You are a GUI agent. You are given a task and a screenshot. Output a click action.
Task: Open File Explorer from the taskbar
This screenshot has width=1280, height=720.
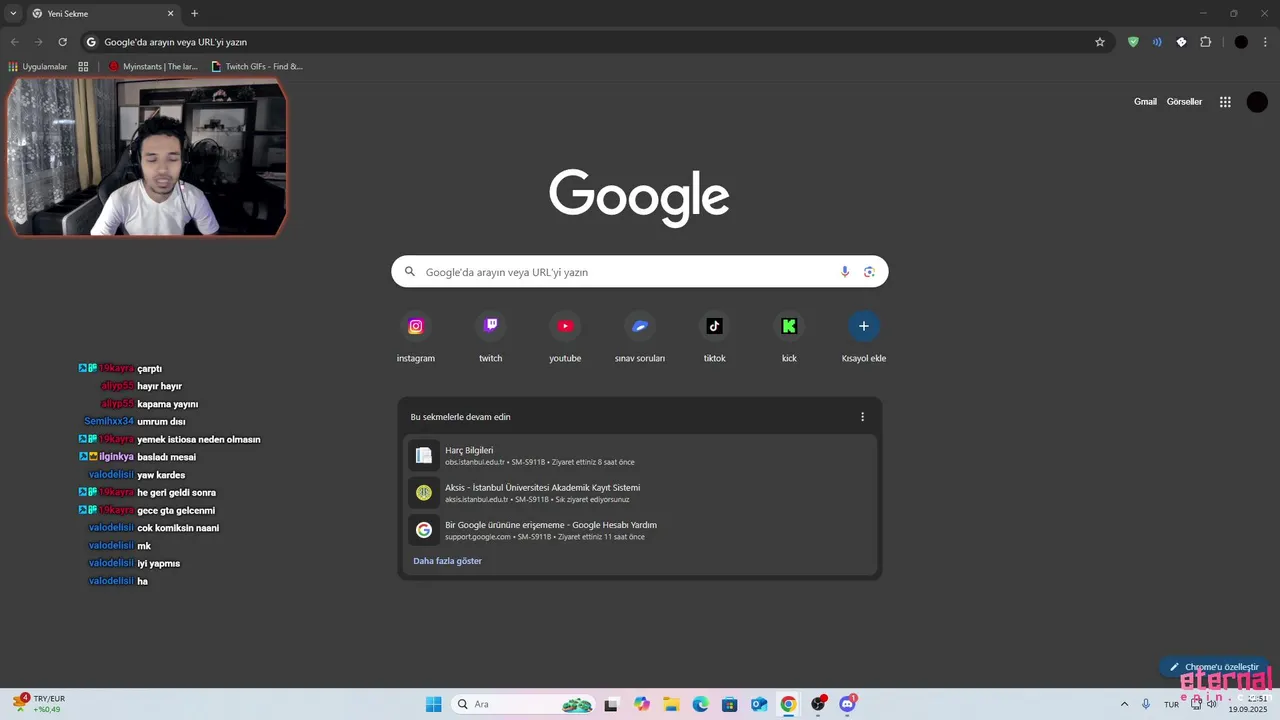(x=671, y=704)
